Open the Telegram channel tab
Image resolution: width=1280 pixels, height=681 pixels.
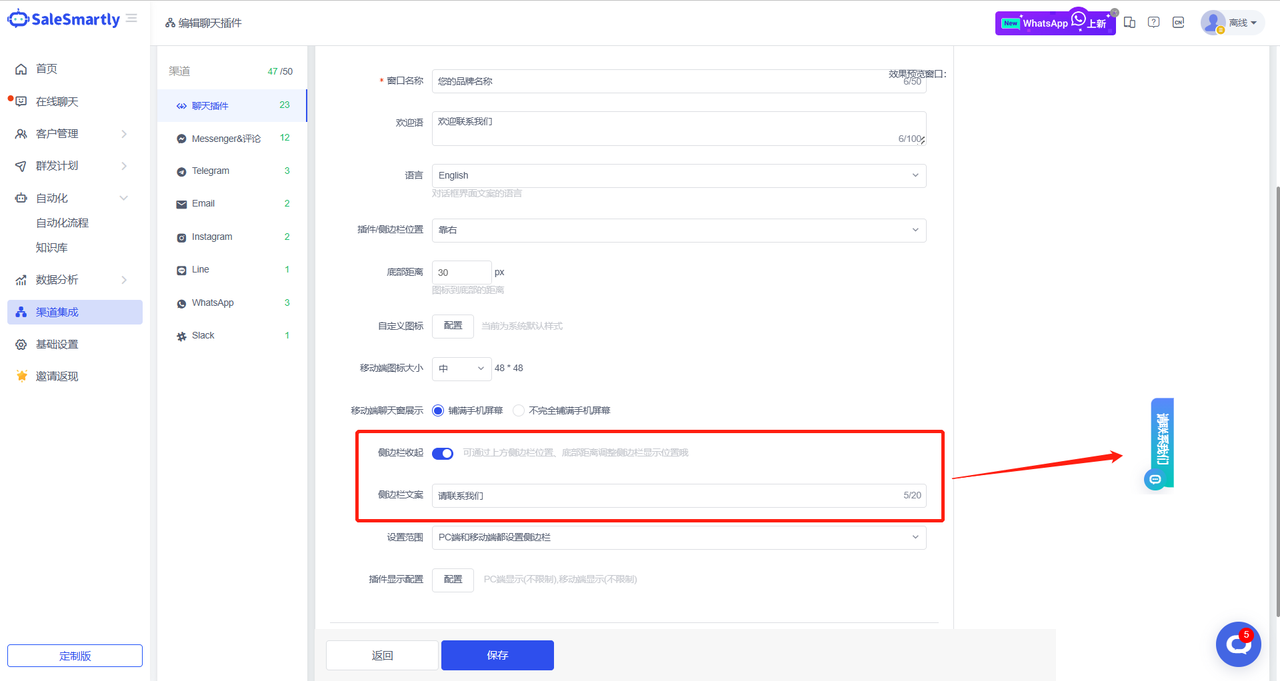coord(211,171)
